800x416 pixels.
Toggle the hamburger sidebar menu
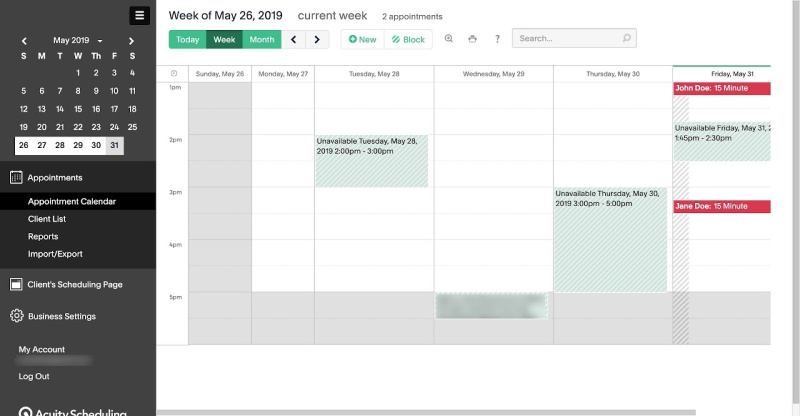click(139, 15)
